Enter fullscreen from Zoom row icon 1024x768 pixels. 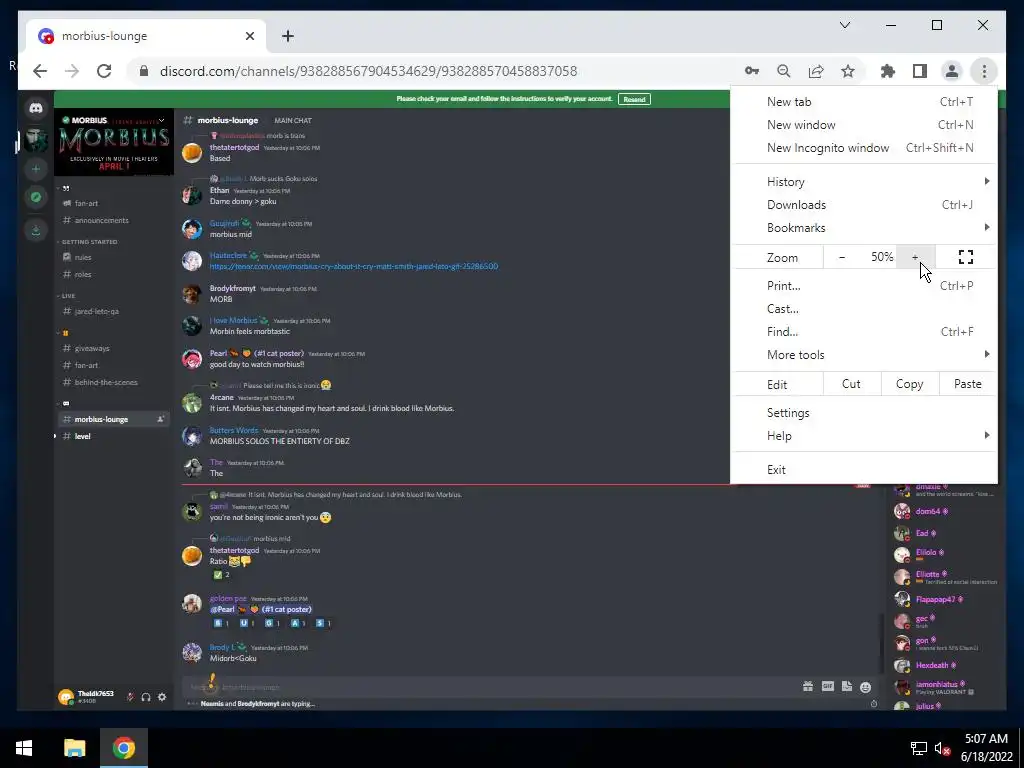[966, 257]
